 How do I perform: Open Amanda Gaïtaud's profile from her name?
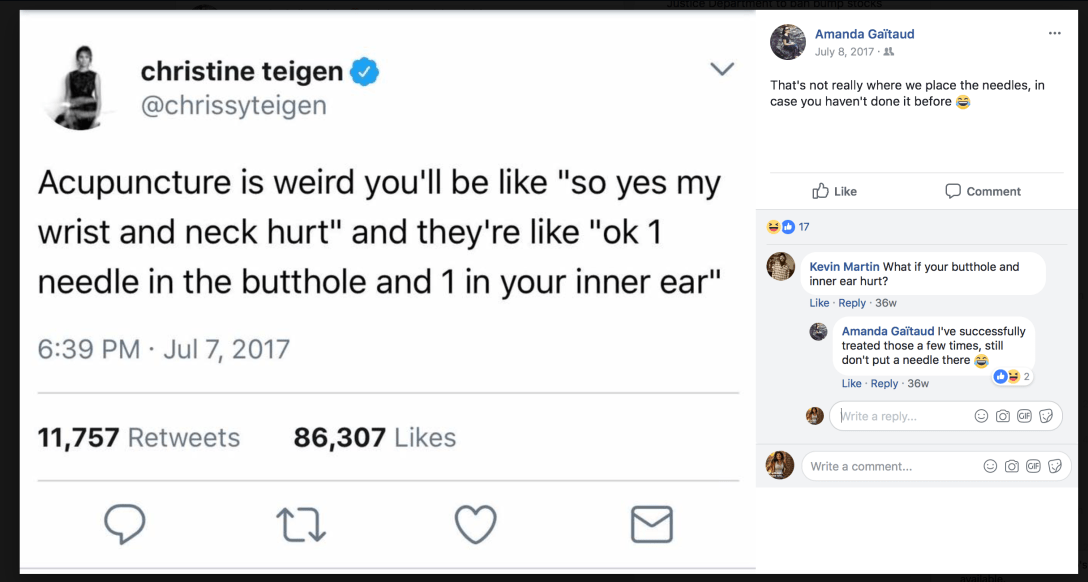click(x=864, y=33)
